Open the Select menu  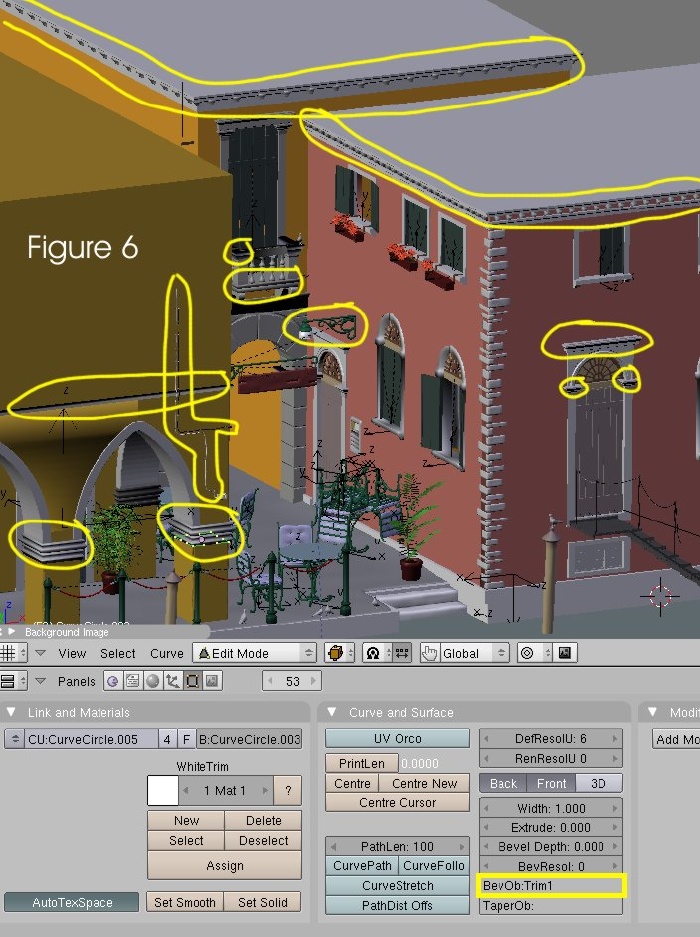(118, 653)
